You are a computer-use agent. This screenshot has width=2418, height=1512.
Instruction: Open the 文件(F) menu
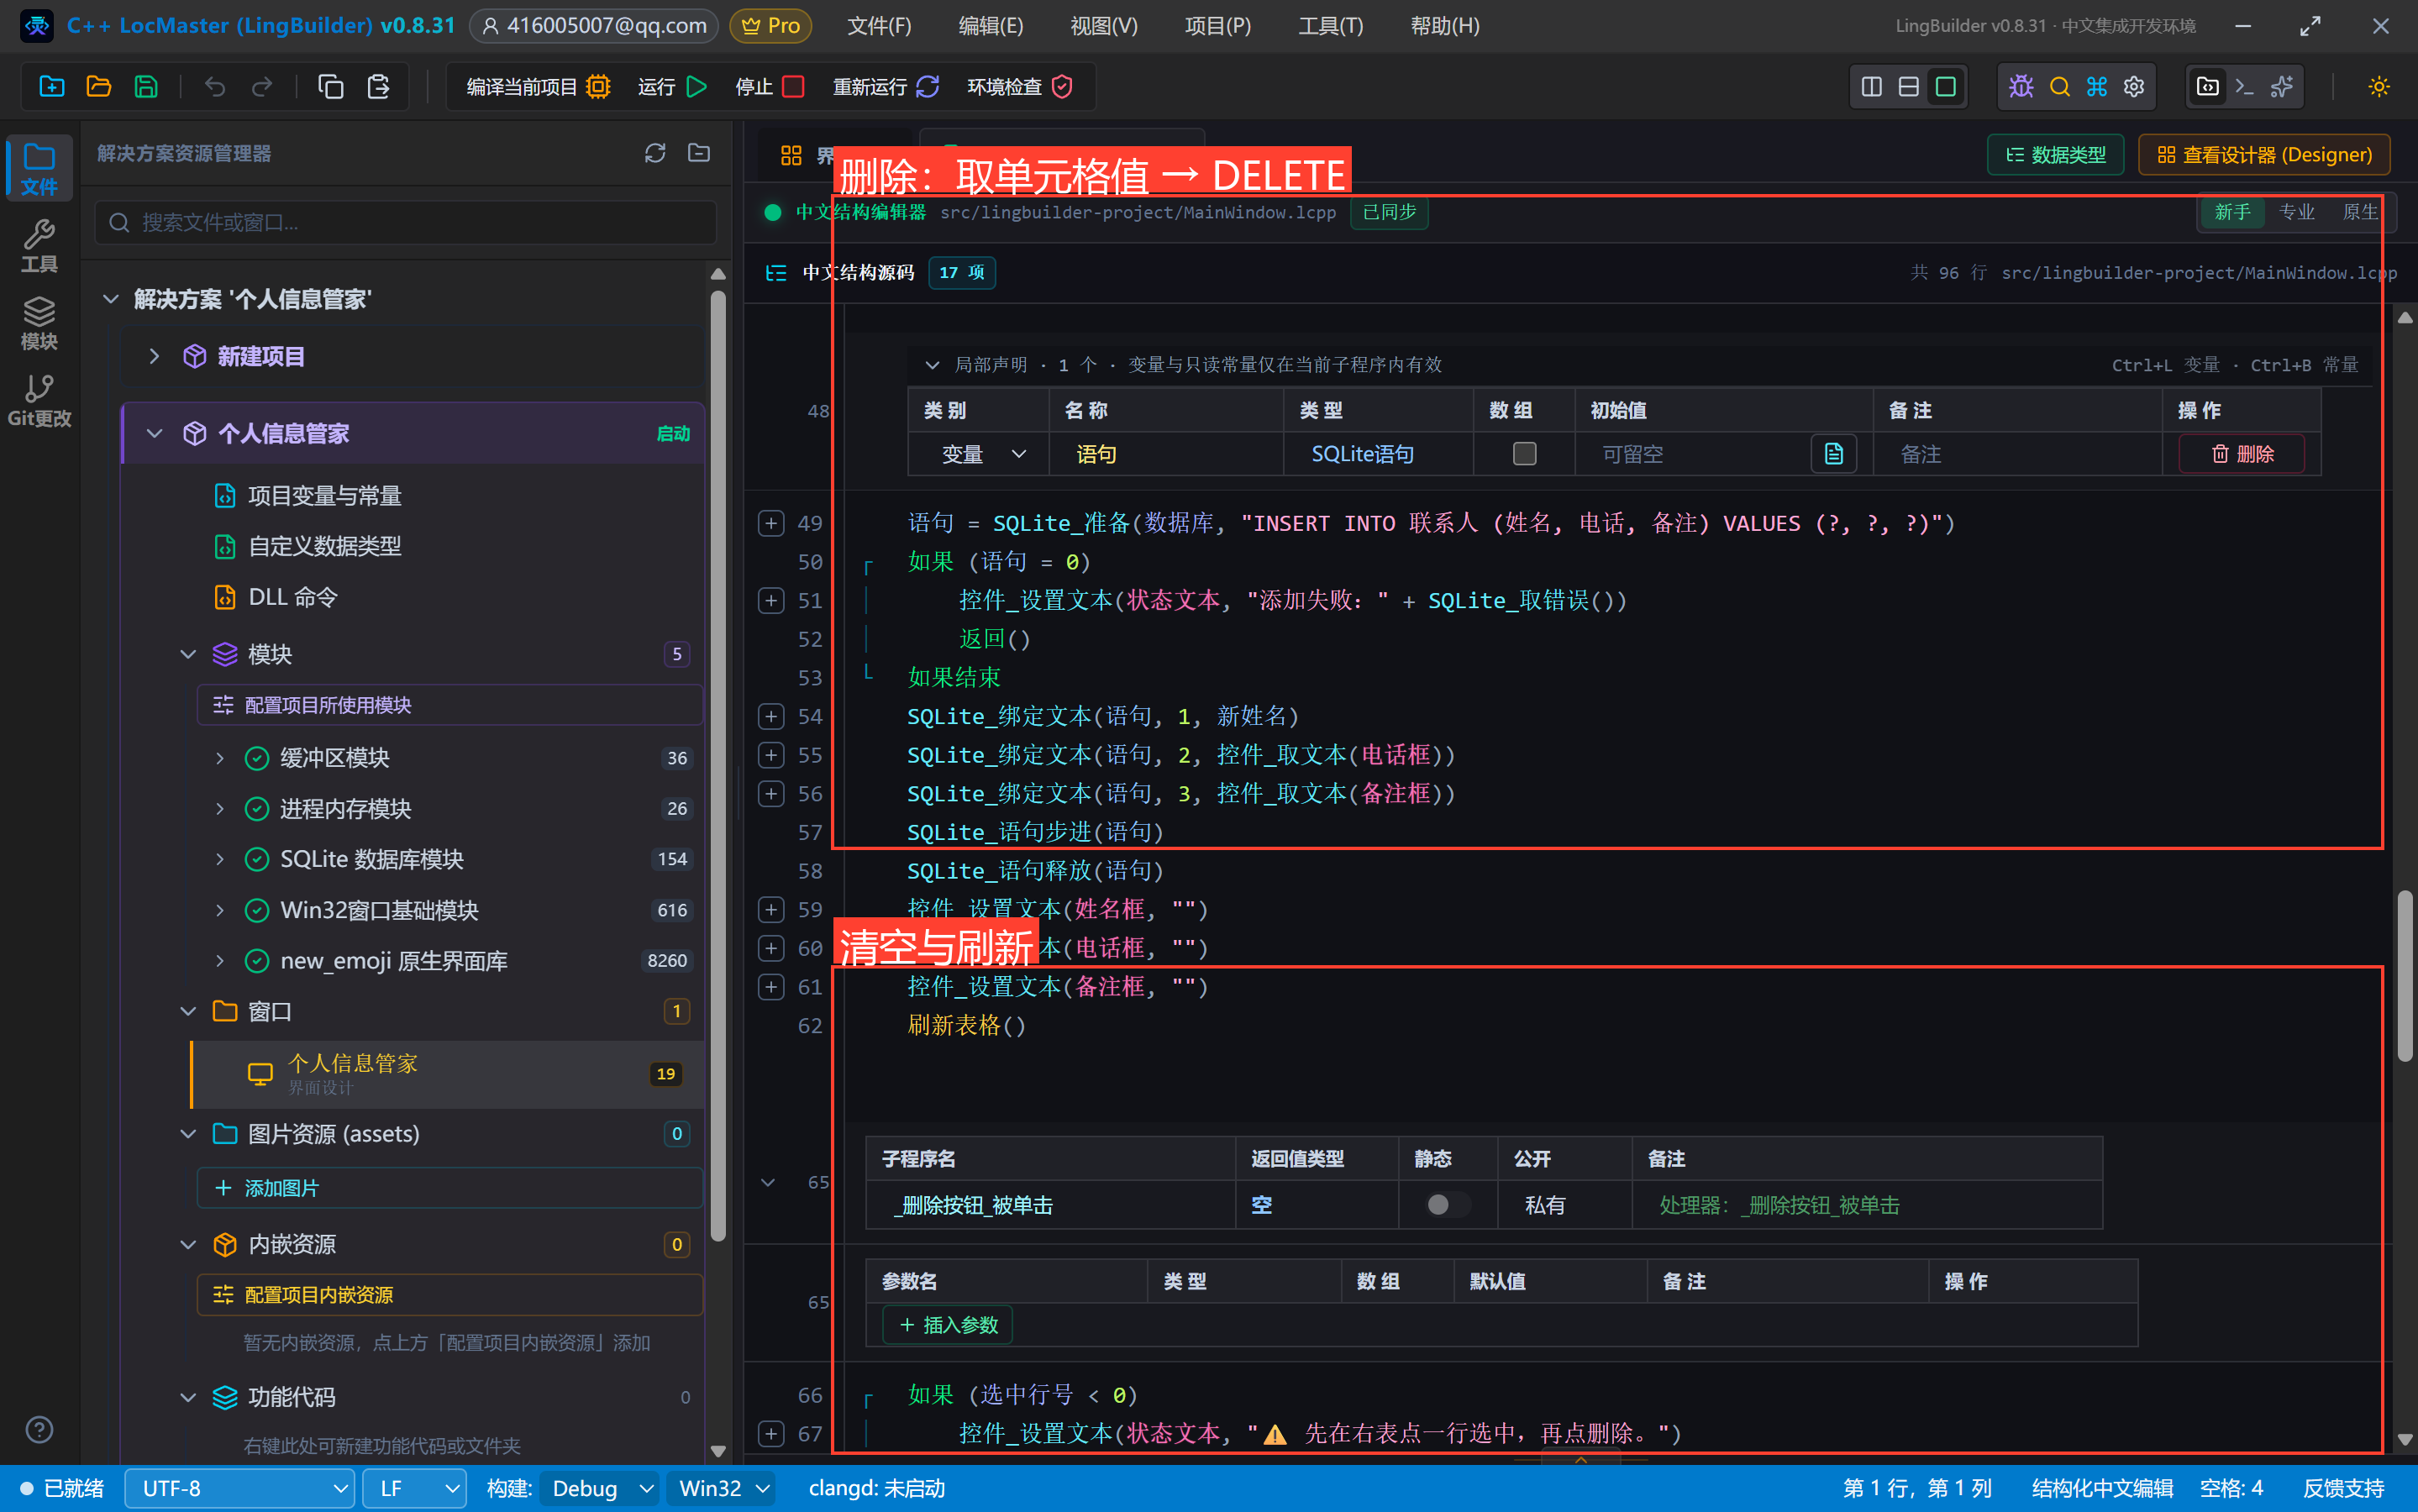pyautogui.click(x=879, y=26)
